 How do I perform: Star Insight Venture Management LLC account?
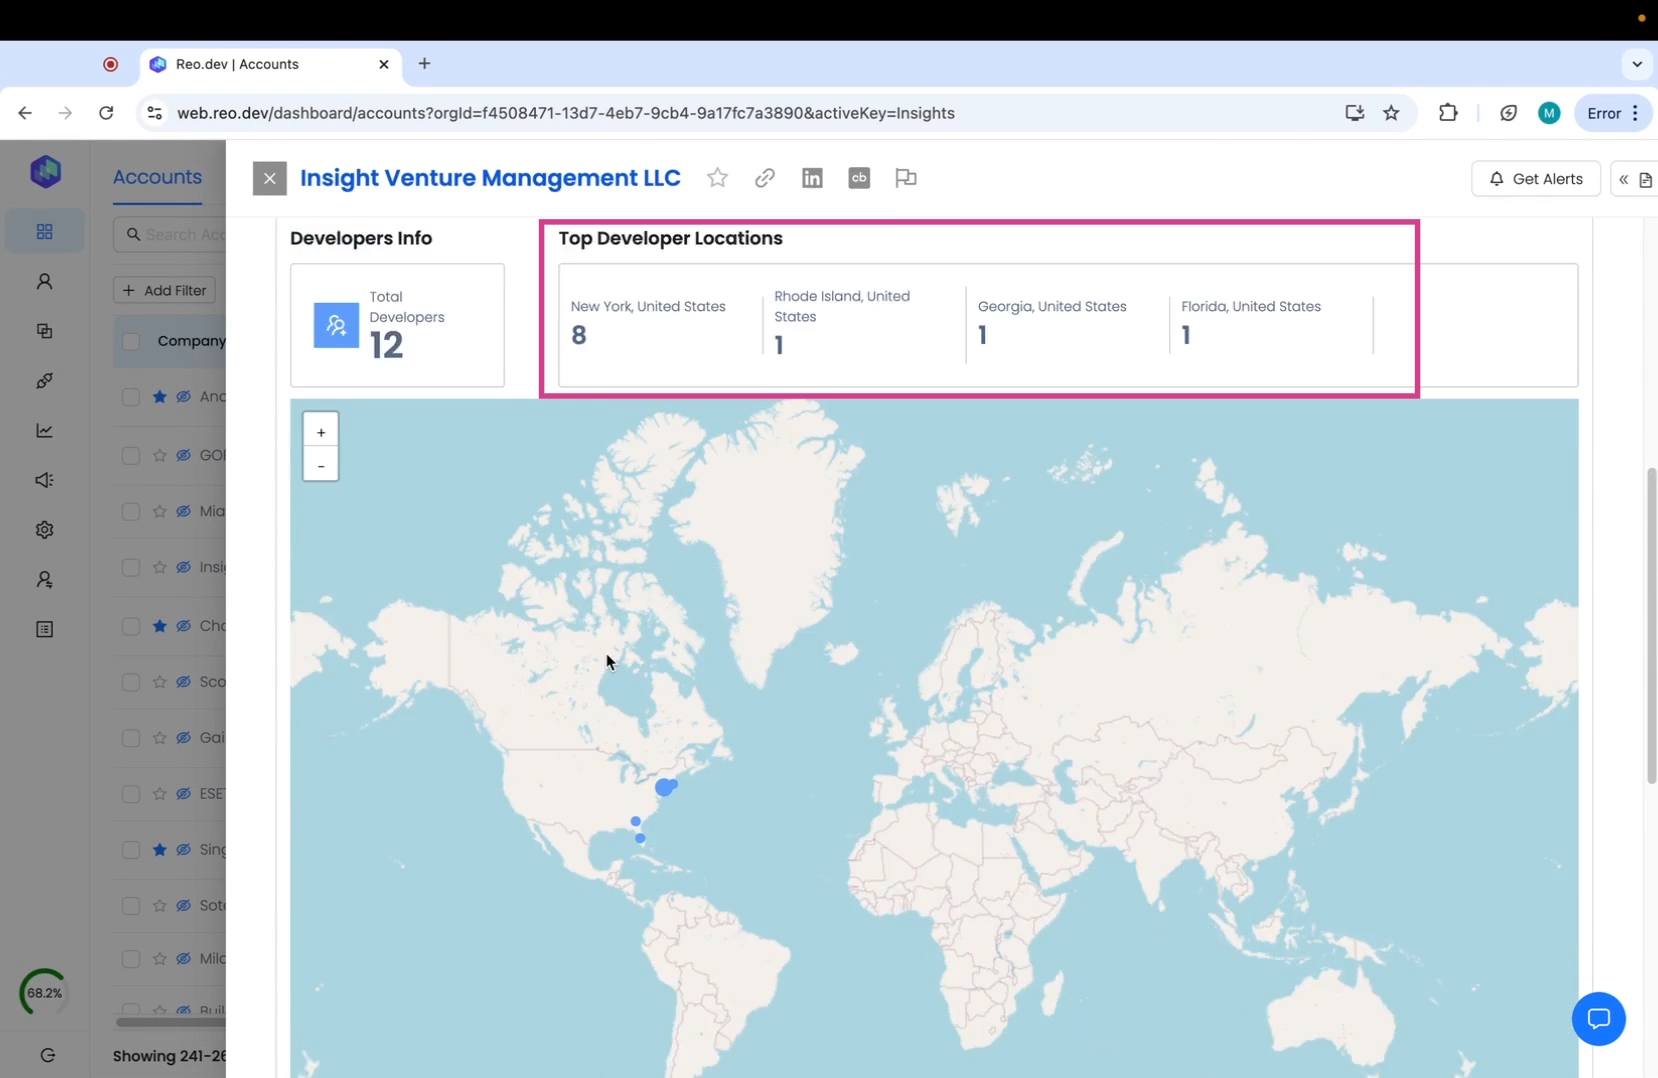click(x=717, y=178)
